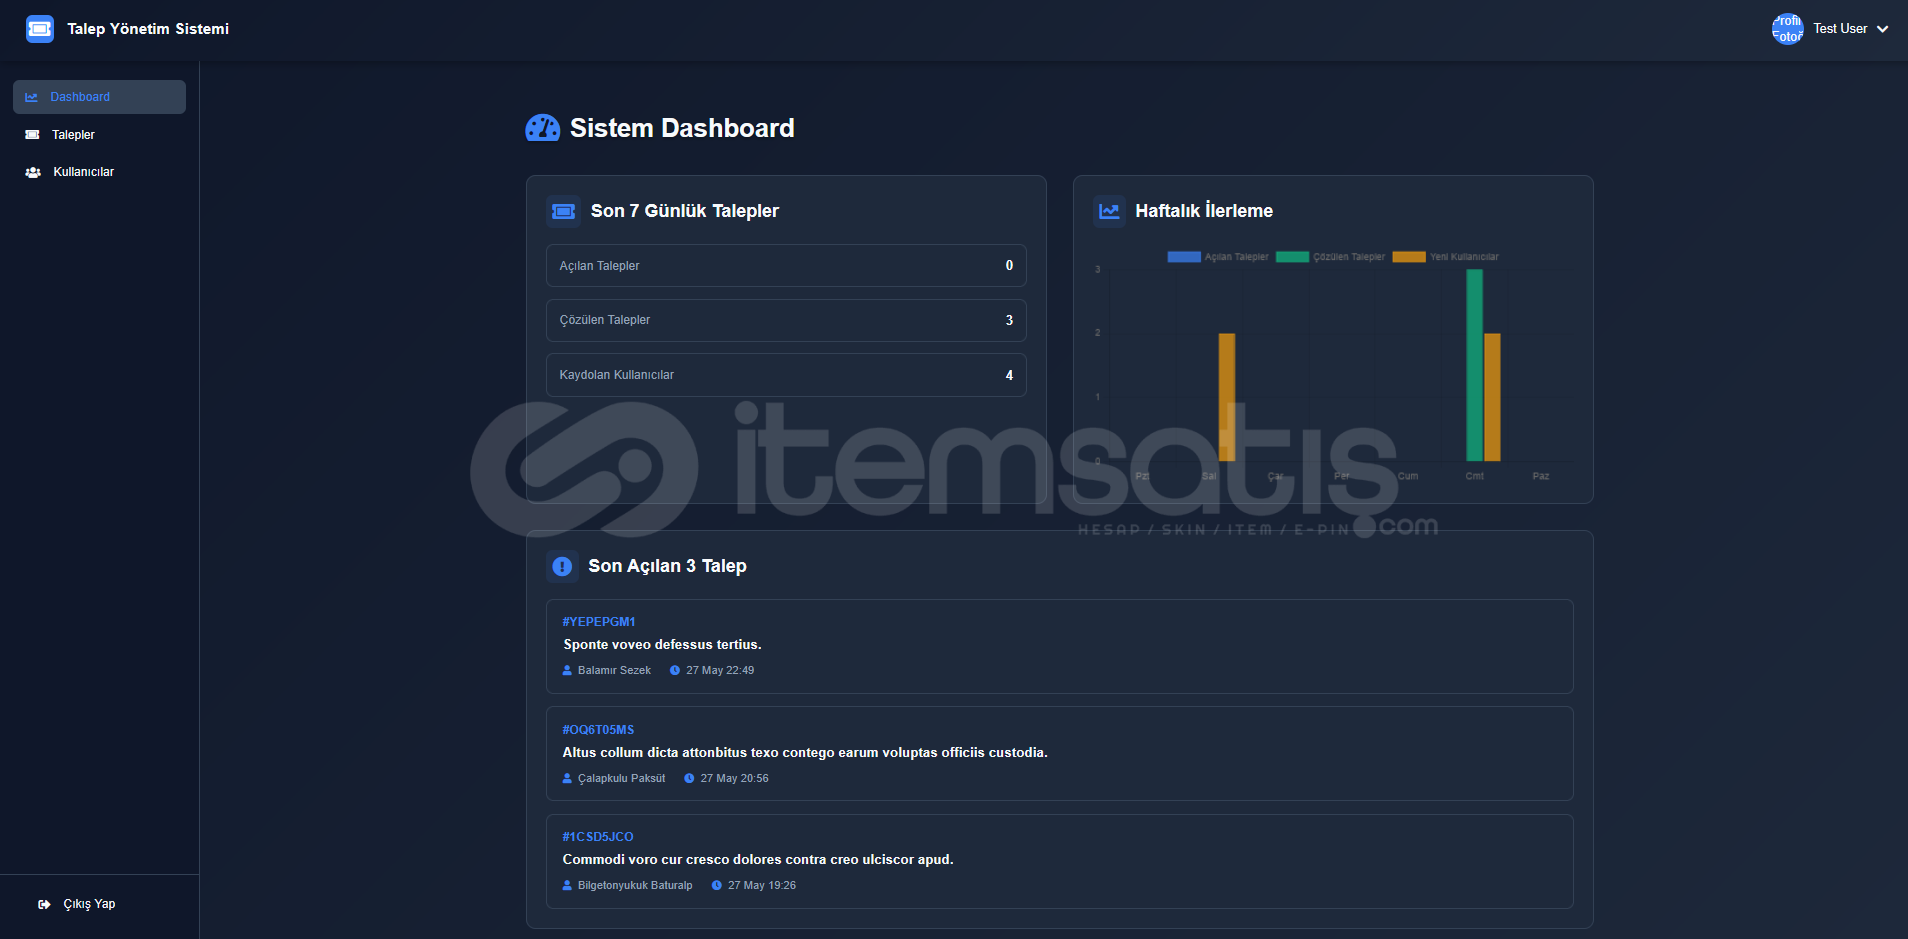Open the Talepler menu item
The width and height of the screenshot is (1908, 939).
coord(73,135)
